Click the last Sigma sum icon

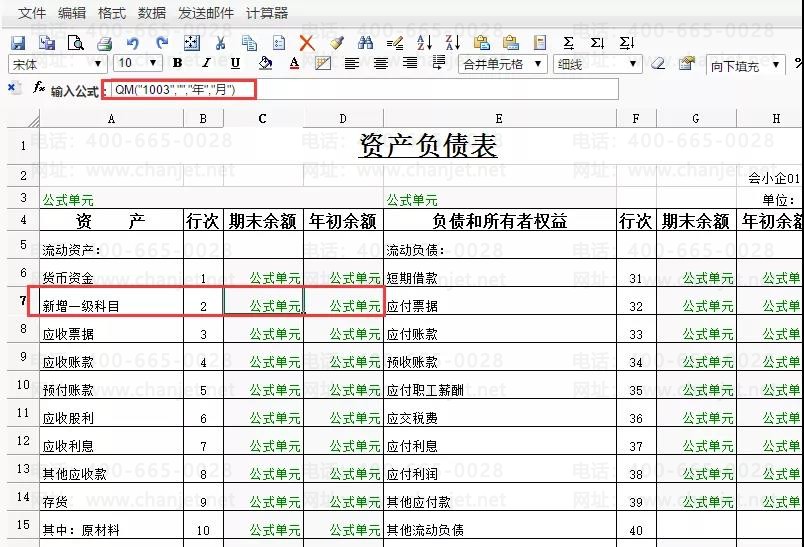point(627,43)
